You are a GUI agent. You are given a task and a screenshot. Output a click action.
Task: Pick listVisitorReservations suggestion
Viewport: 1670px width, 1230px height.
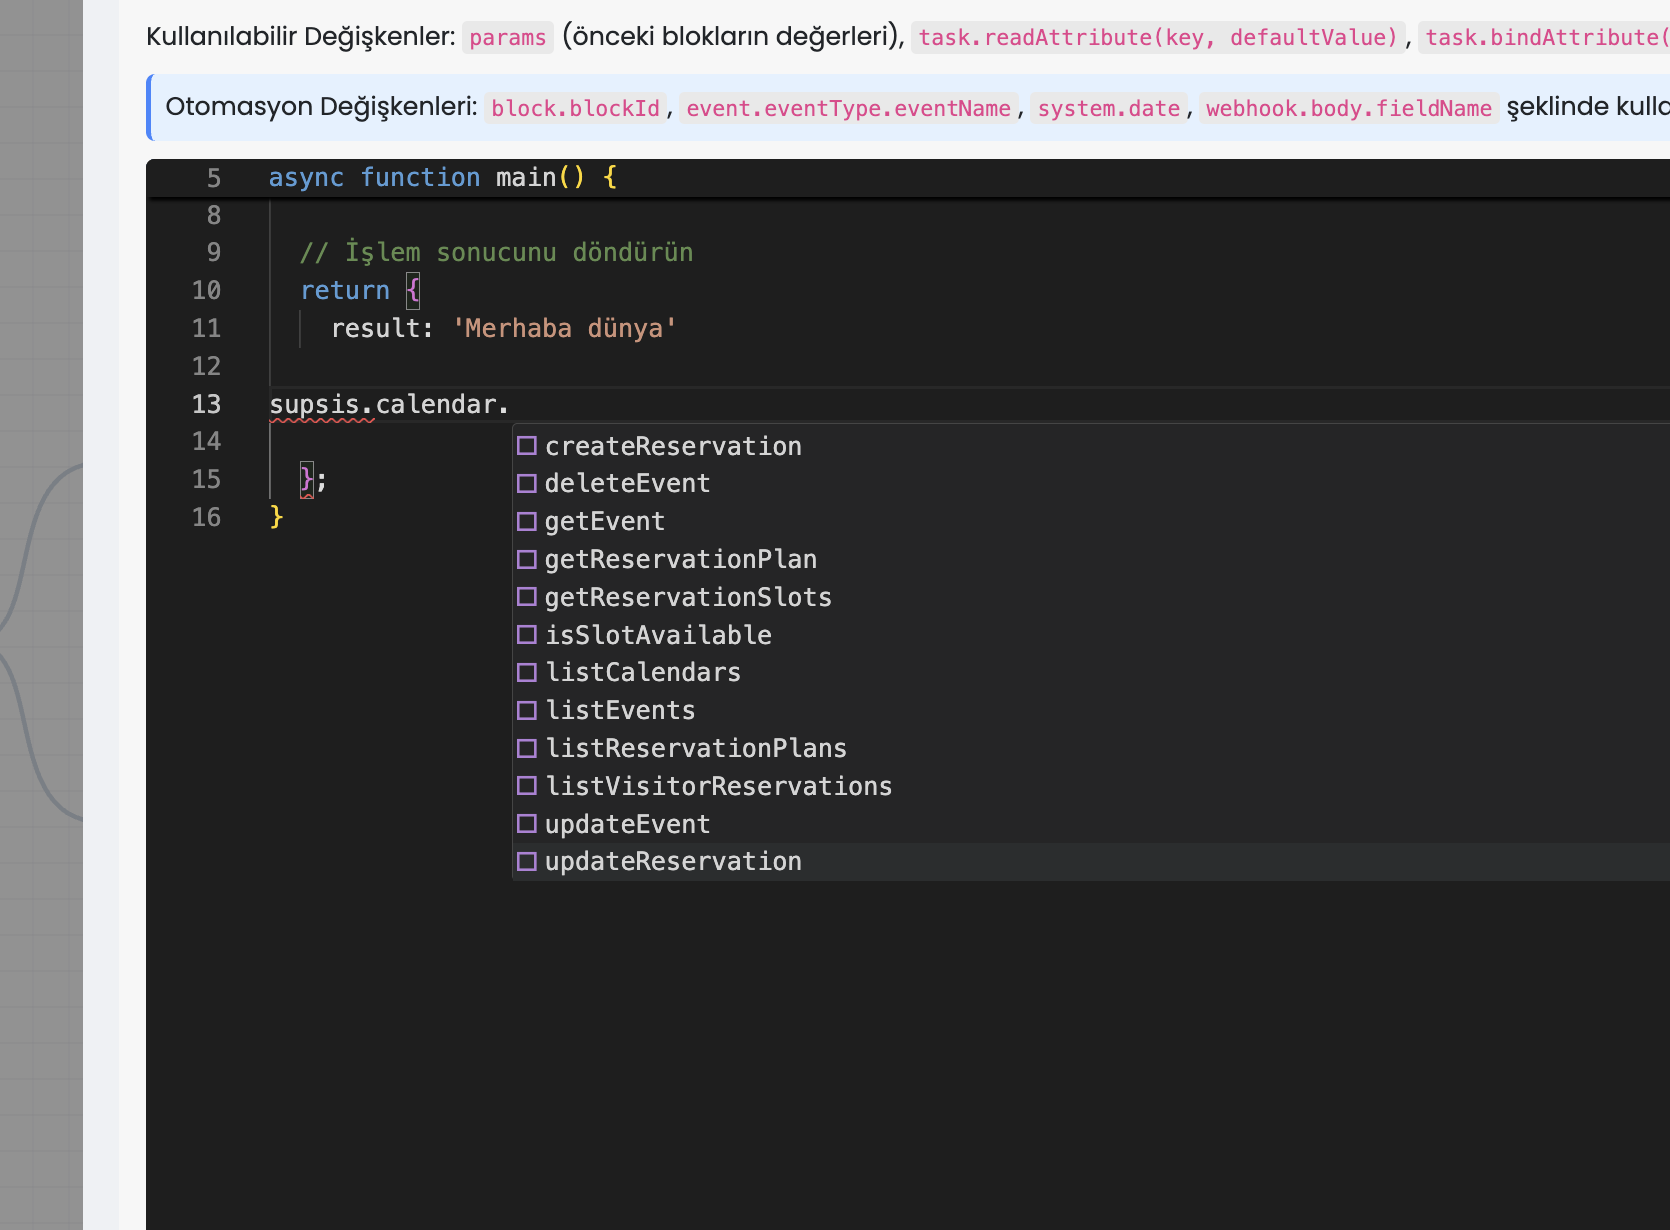click(1091, 786)
